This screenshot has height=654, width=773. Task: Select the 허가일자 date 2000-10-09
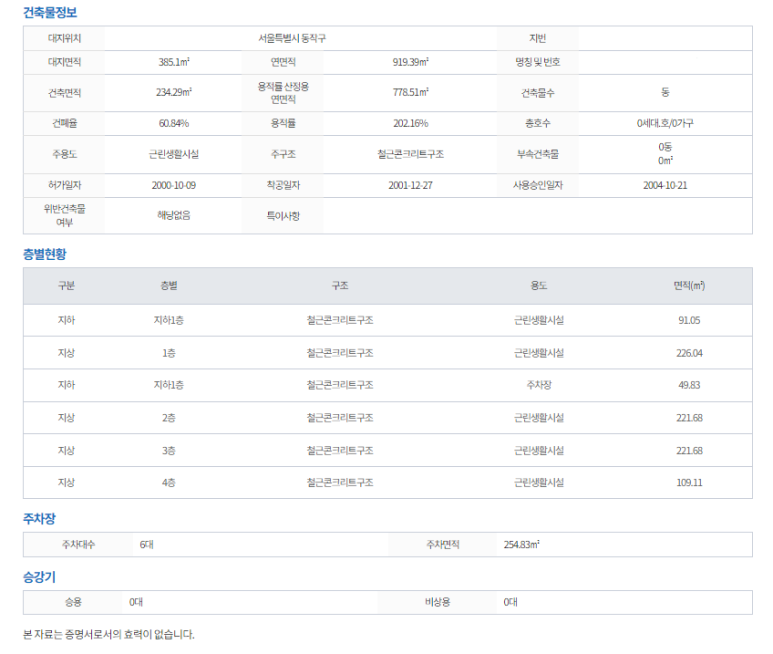point(174,185)
